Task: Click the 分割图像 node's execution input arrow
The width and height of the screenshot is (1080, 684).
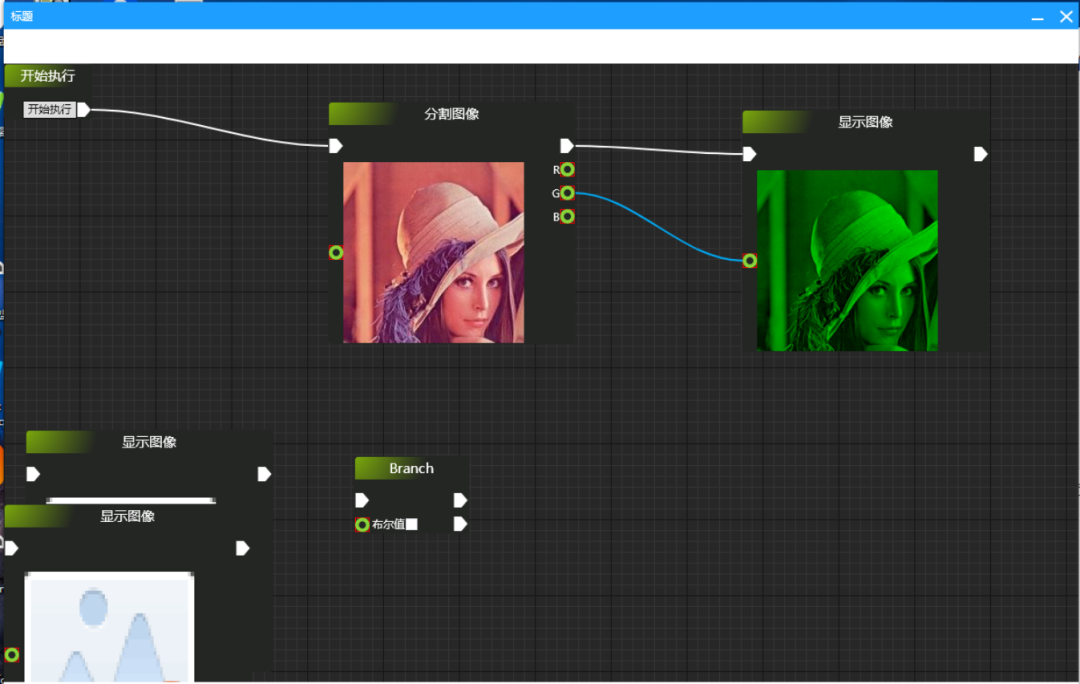Action: 336,146
